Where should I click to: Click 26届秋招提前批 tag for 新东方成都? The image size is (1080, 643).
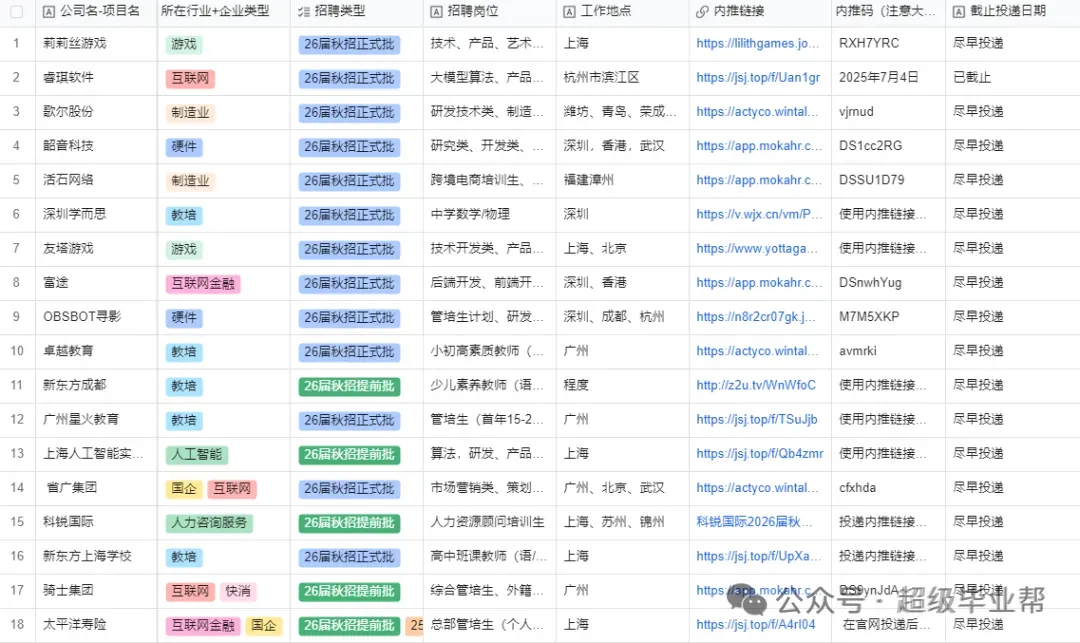(349, 386)
